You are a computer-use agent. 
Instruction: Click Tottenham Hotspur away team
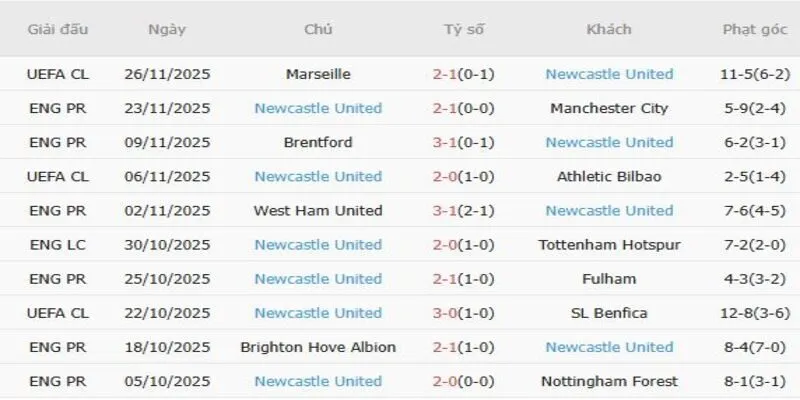pyautogui.click(x=609, y=244)
